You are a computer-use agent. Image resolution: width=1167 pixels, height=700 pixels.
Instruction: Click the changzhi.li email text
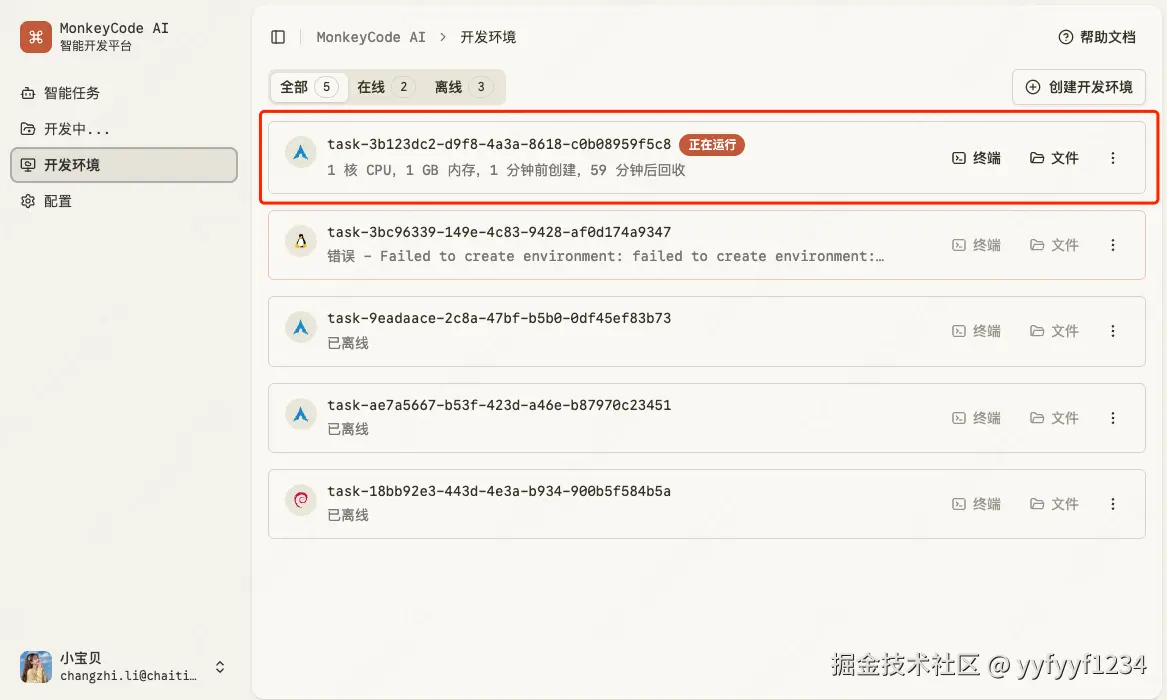click(128, 675)
